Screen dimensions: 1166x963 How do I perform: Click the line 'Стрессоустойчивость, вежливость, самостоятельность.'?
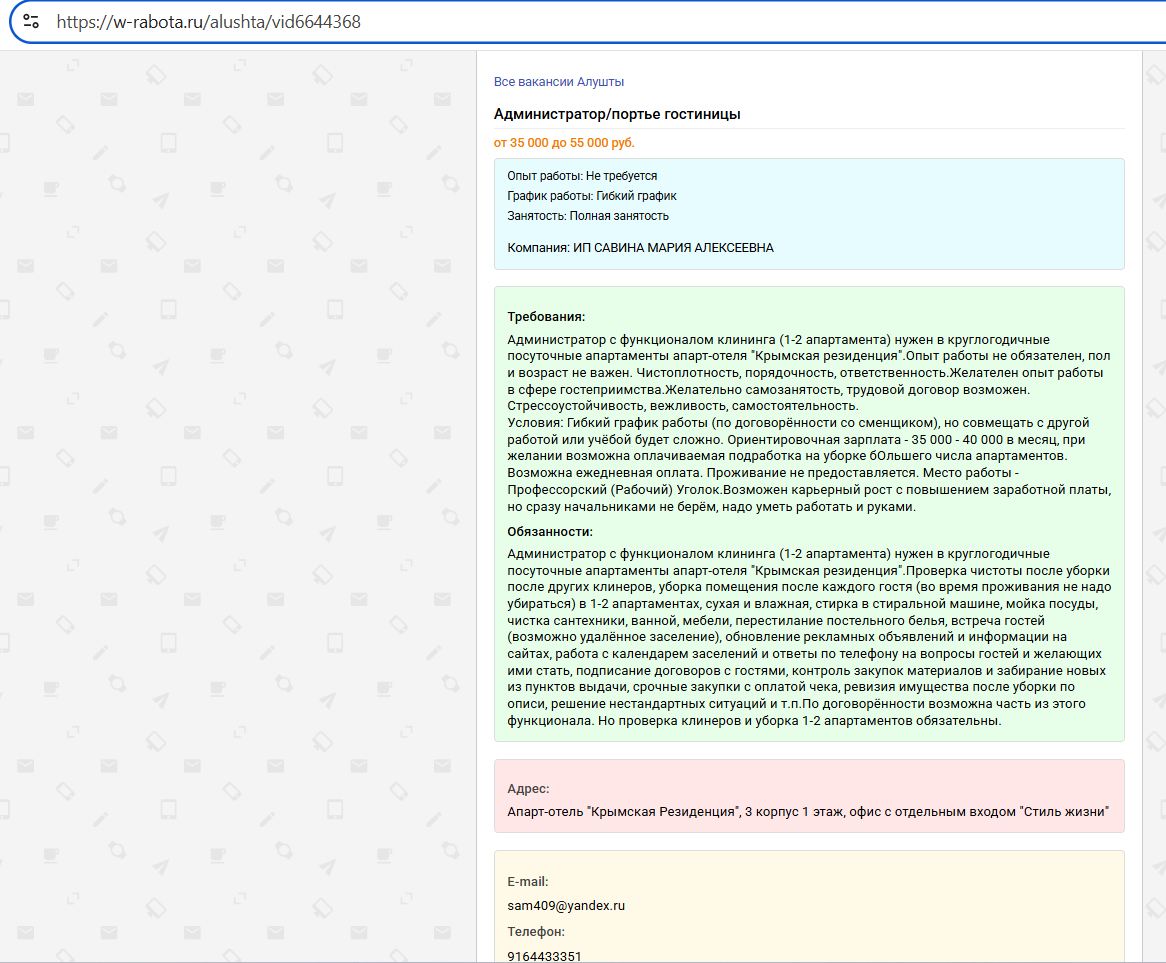coord(683,406)
